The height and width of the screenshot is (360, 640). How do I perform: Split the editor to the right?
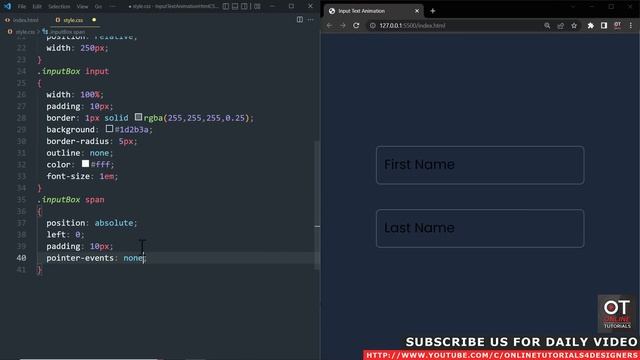[300, 20]
